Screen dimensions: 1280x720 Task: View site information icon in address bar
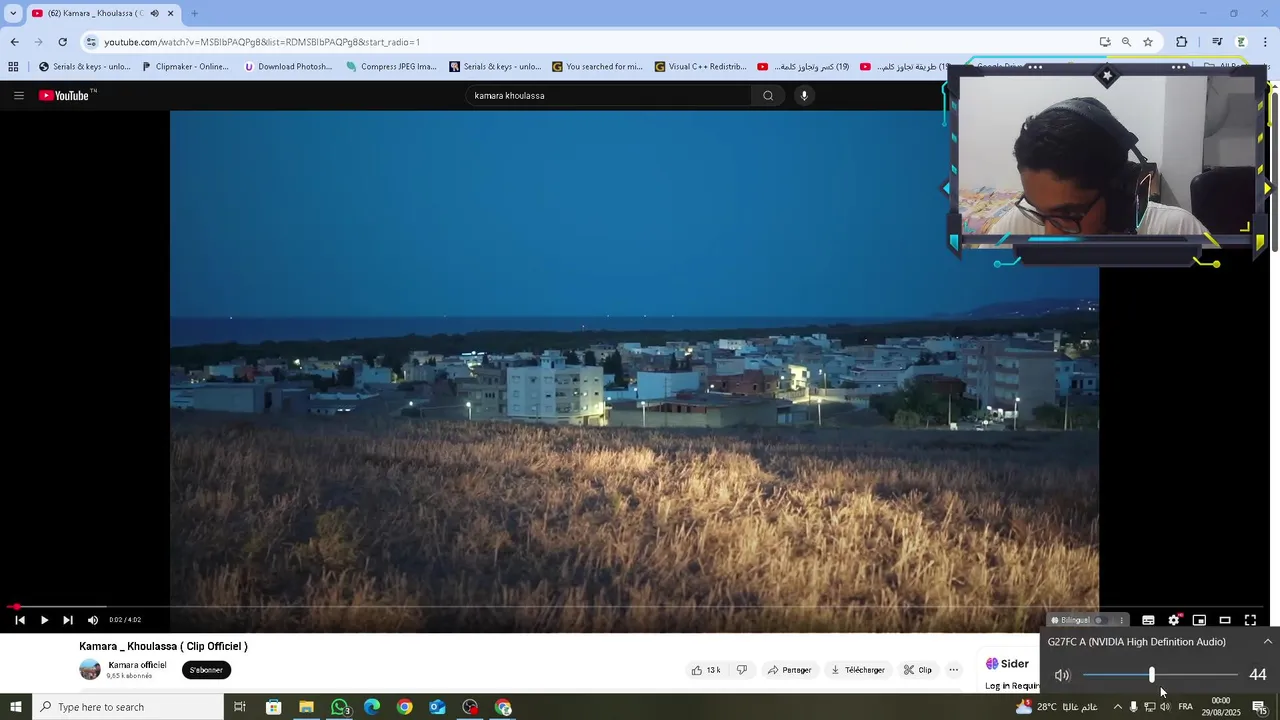[91, 42]
